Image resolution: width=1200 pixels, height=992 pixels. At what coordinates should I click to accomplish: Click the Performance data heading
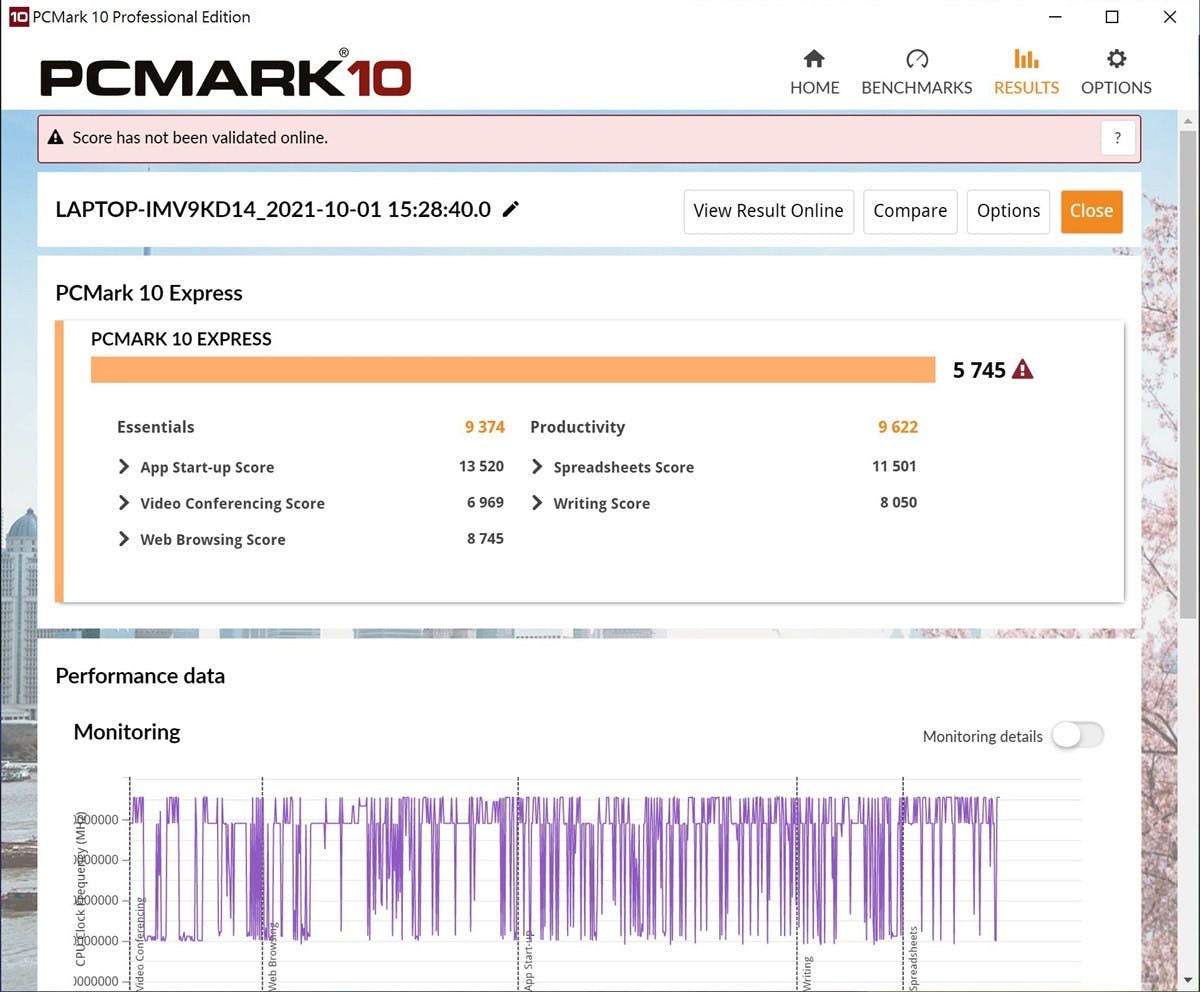[x=140, y=676]
